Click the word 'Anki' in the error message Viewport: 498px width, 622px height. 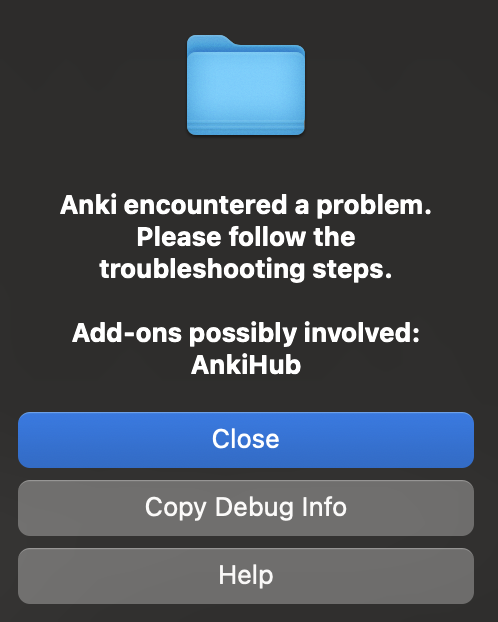tap(88, 205)
